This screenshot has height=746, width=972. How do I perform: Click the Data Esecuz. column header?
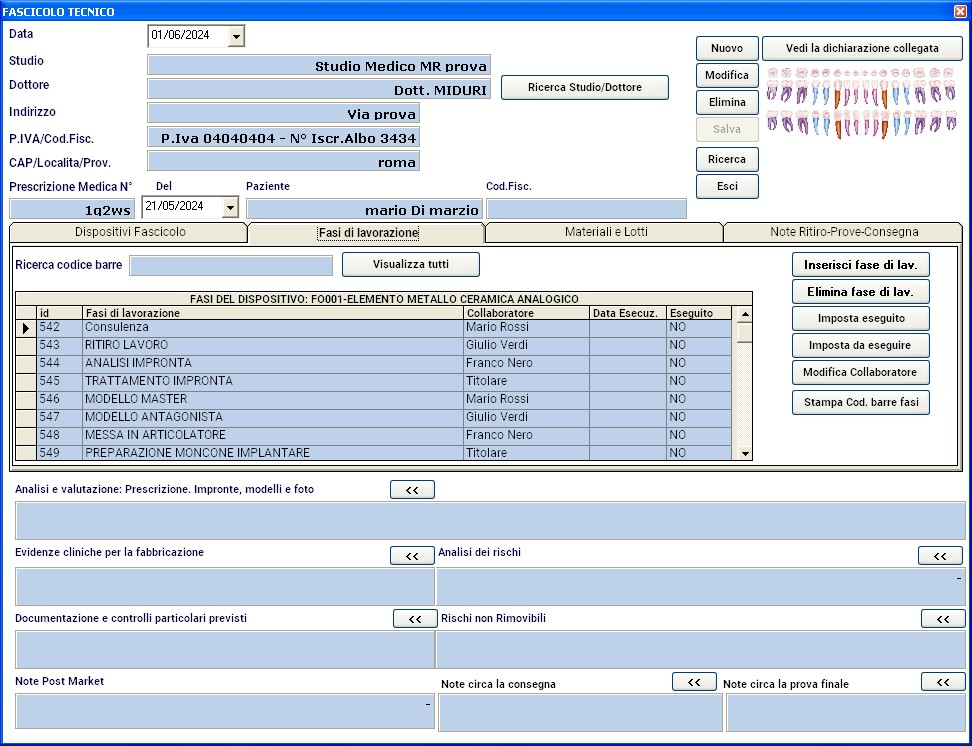point(628,313)
